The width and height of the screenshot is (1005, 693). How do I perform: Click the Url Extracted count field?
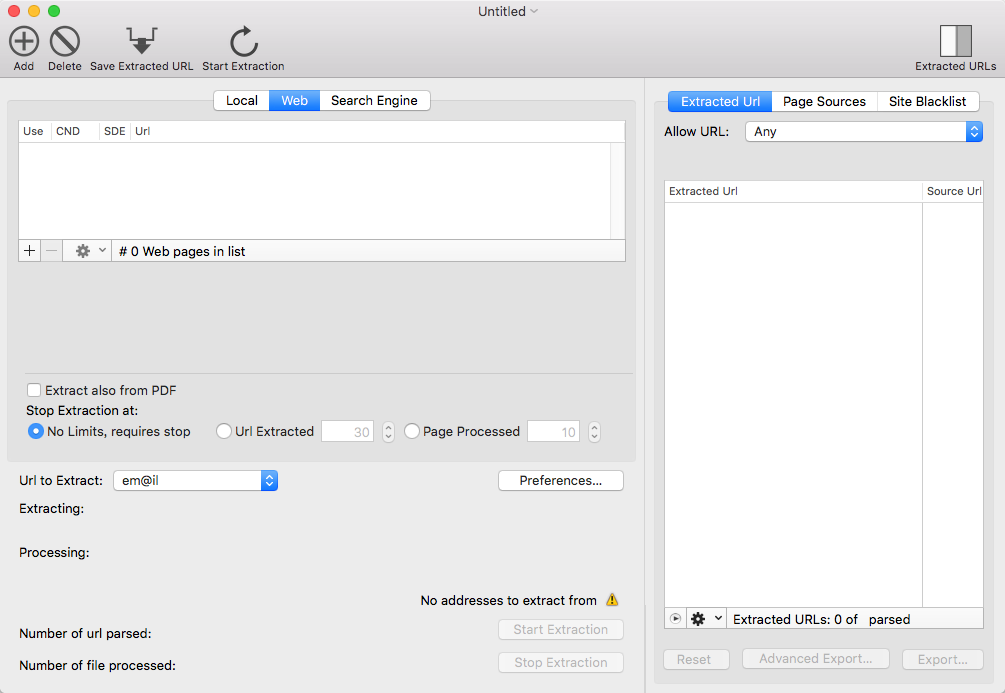[347, 431]
